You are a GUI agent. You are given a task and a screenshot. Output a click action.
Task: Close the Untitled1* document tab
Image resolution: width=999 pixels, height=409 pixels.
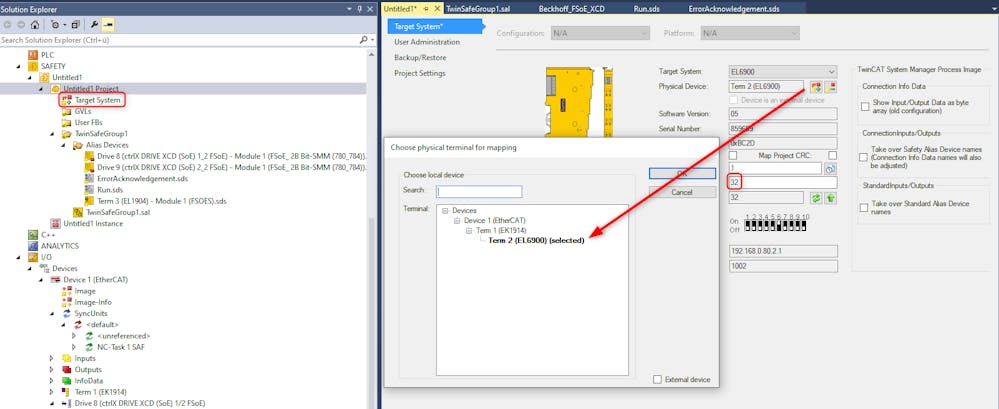click(x=437, y=9)
